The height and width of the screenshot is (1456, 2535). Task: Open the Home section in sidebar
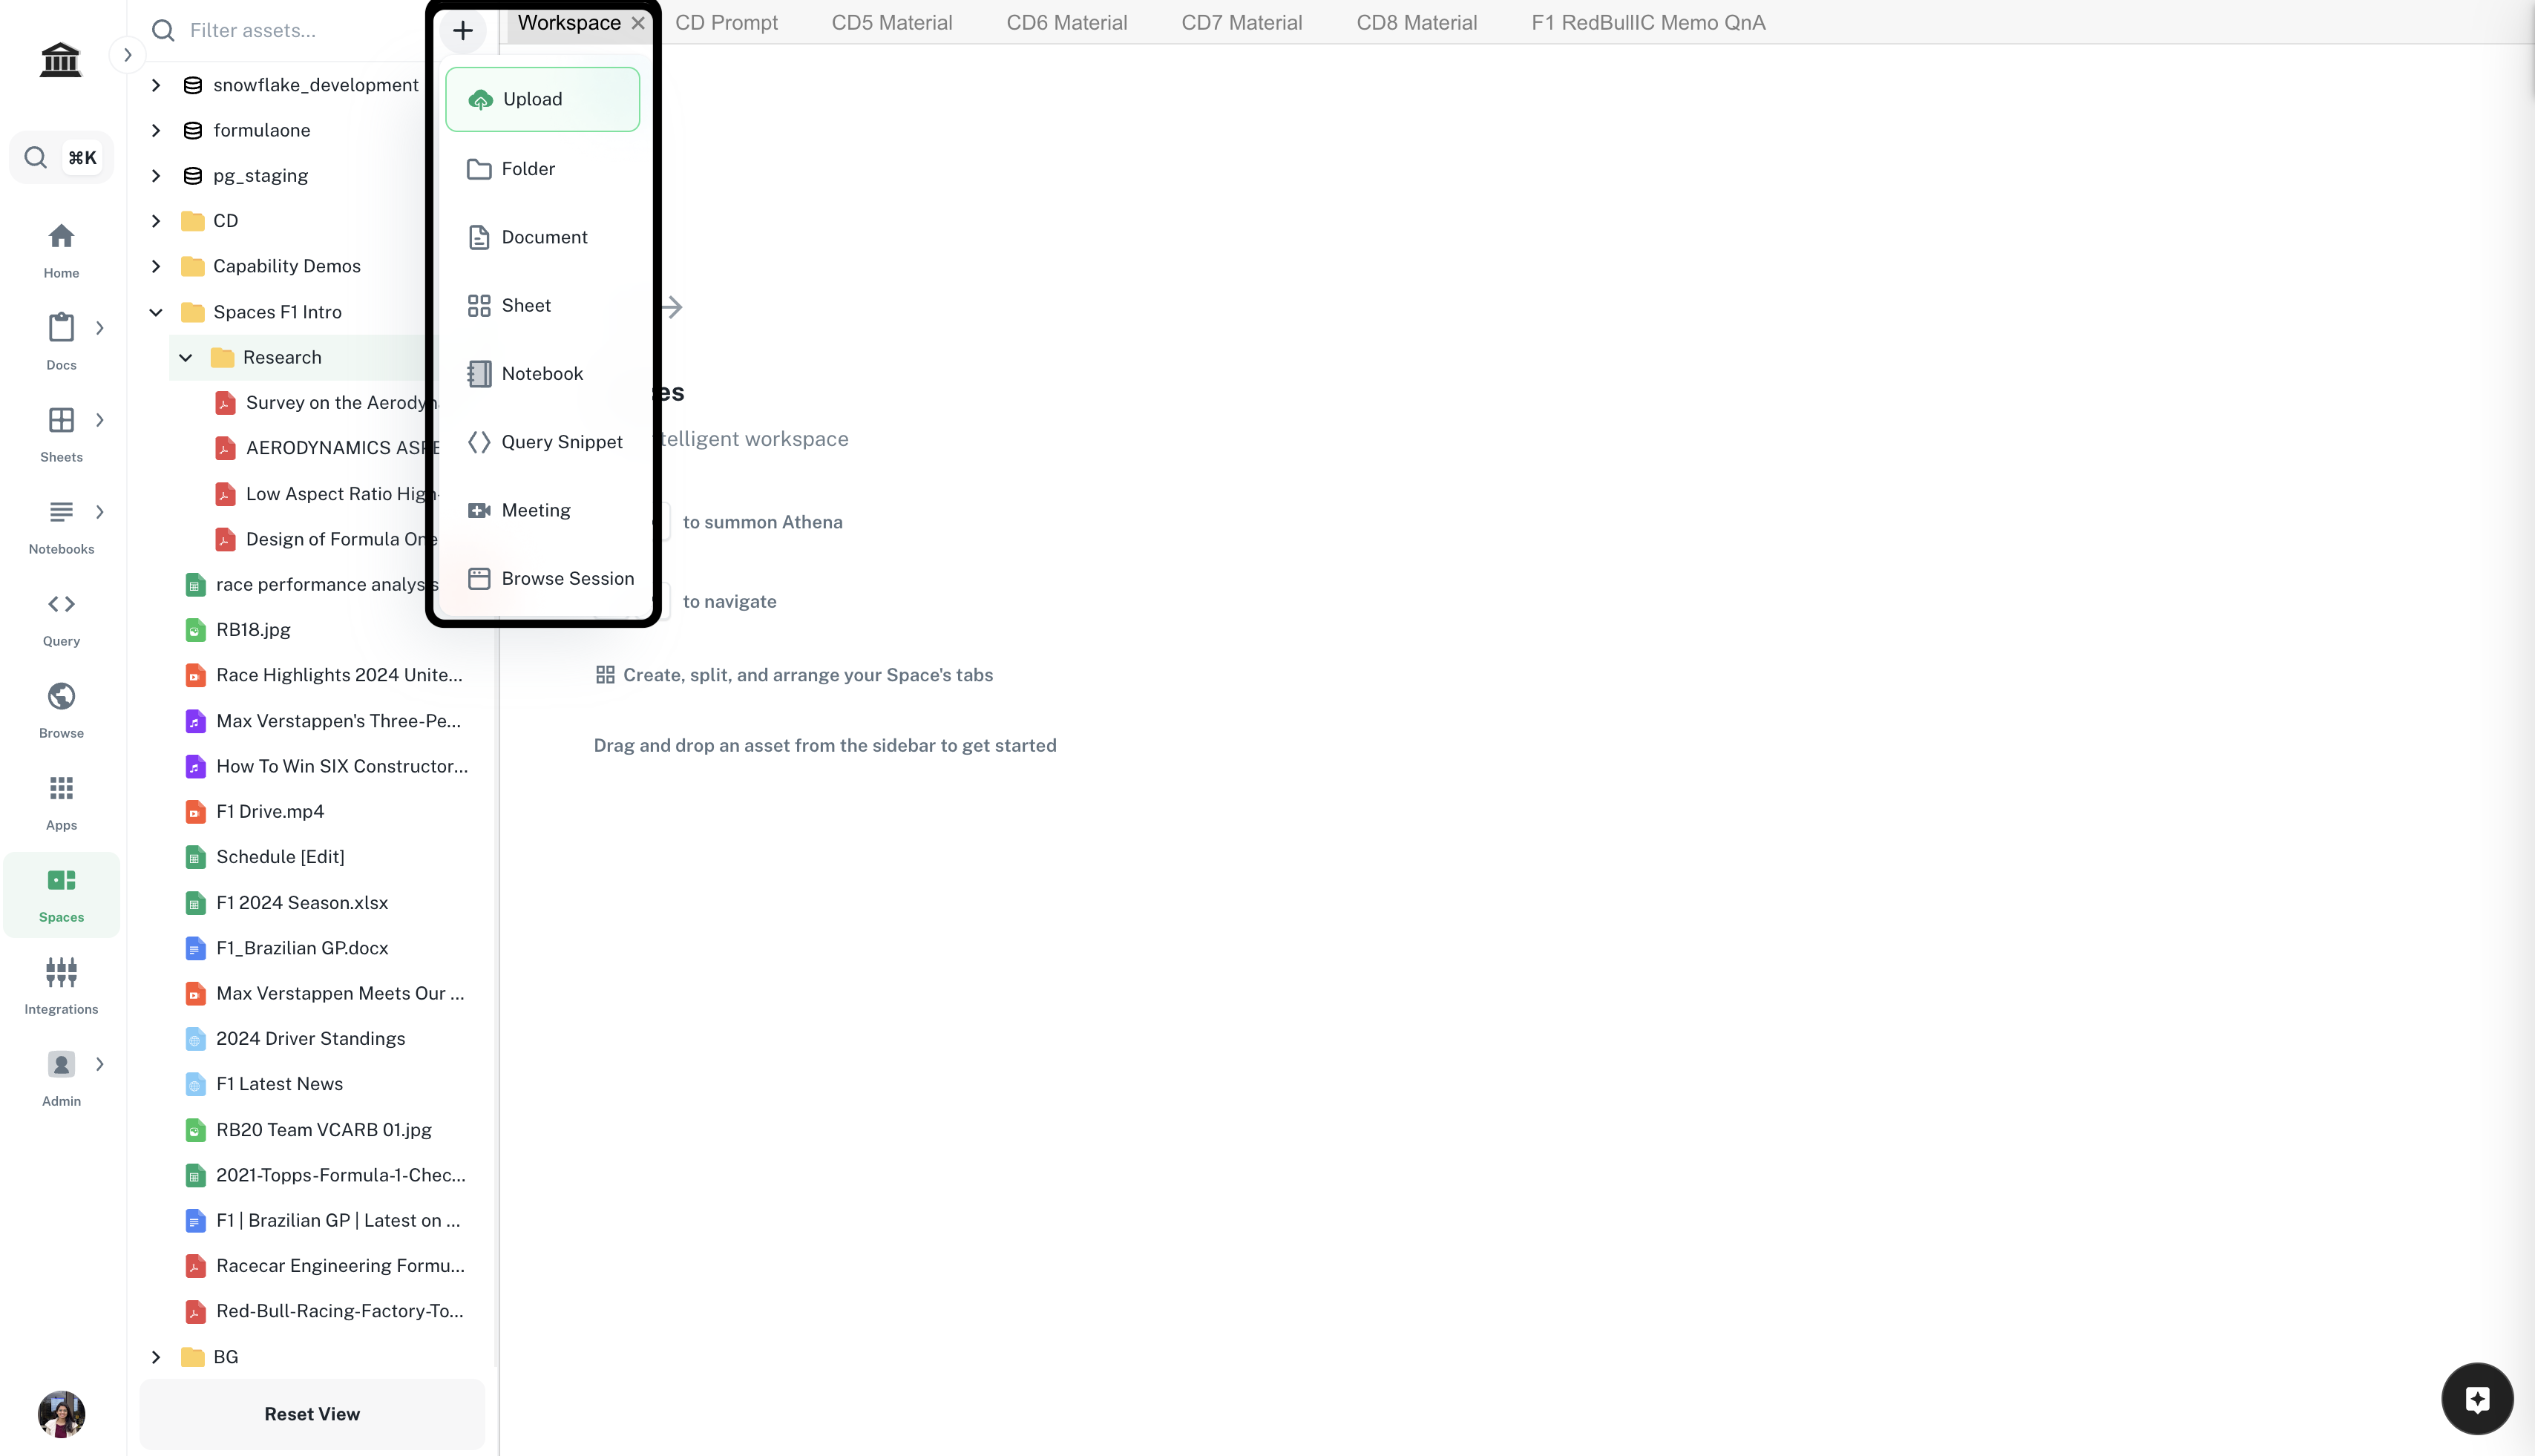(61, 249)
